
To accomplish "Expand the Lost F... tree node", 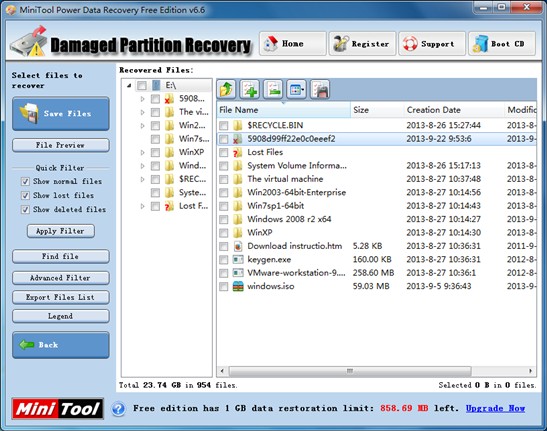I will tap(142, 206).
